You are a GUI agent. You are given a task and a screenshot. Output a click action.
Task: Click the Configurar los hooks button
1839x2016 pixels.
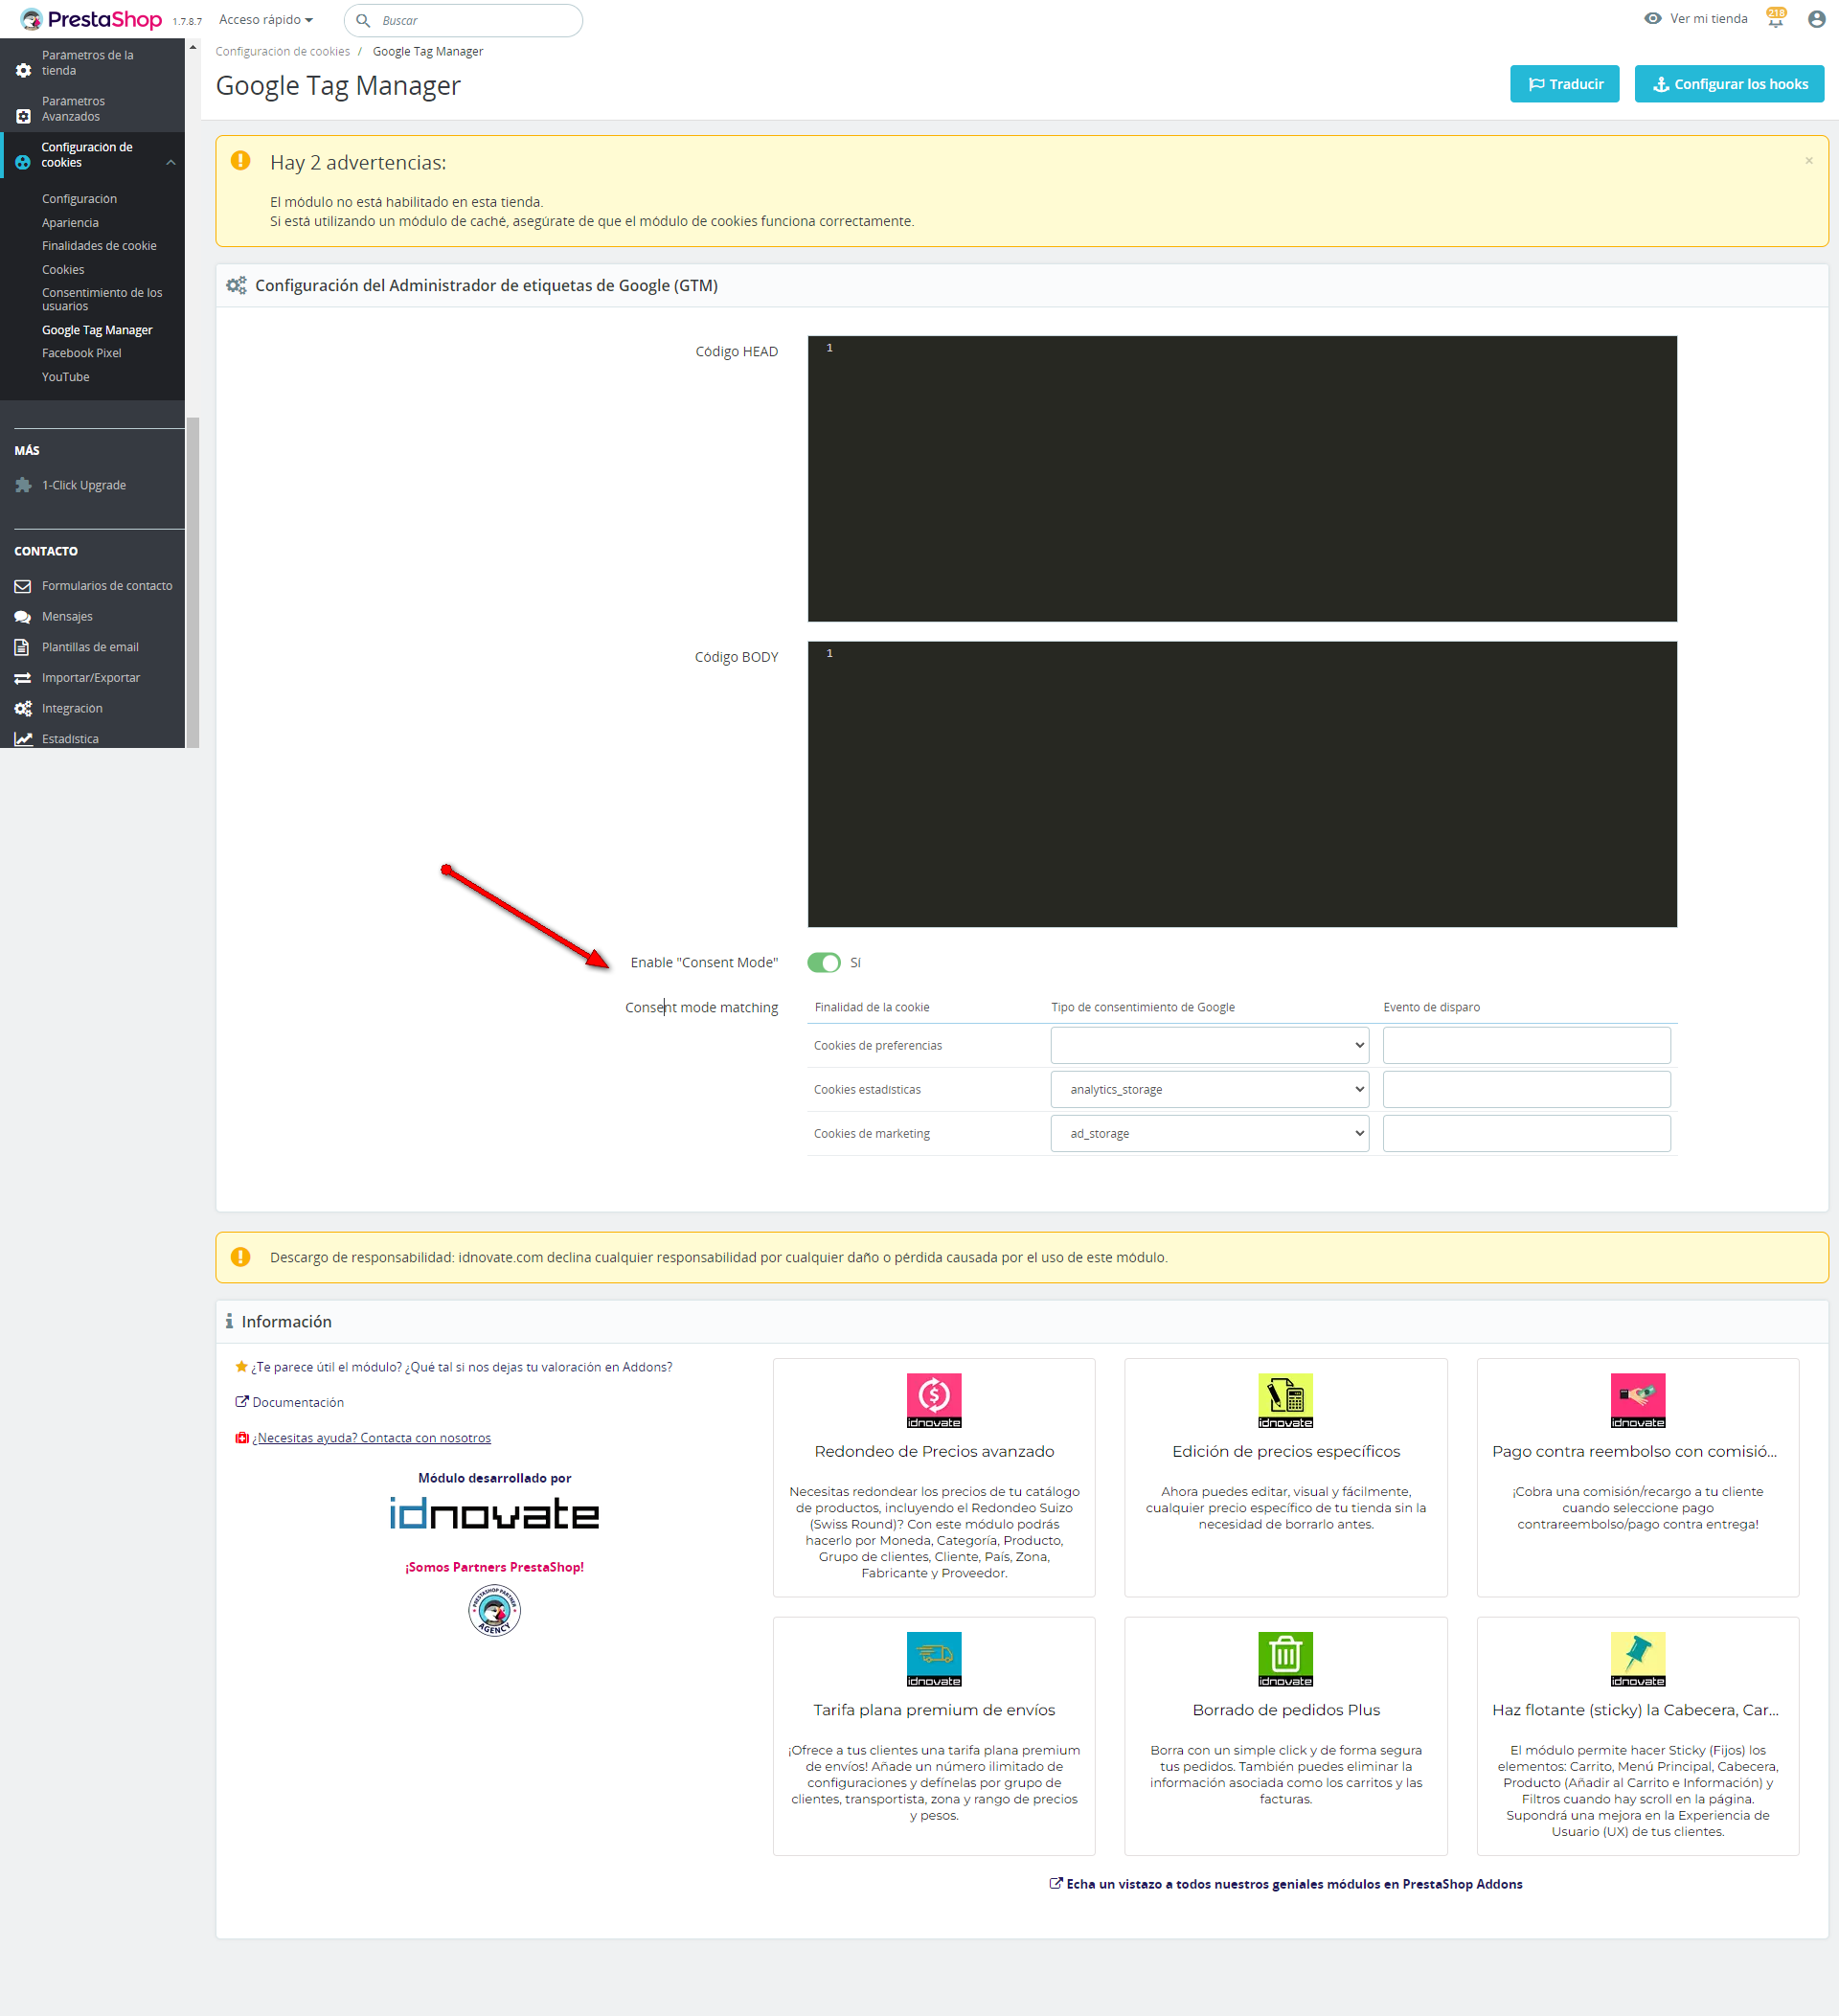pos(1728,84)
